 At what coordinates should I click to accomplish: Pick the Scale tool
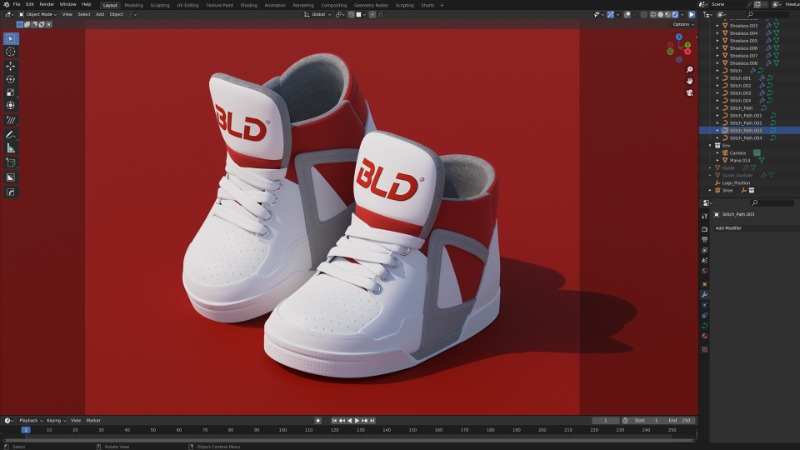pyautogui.click(x=11, y=92)
